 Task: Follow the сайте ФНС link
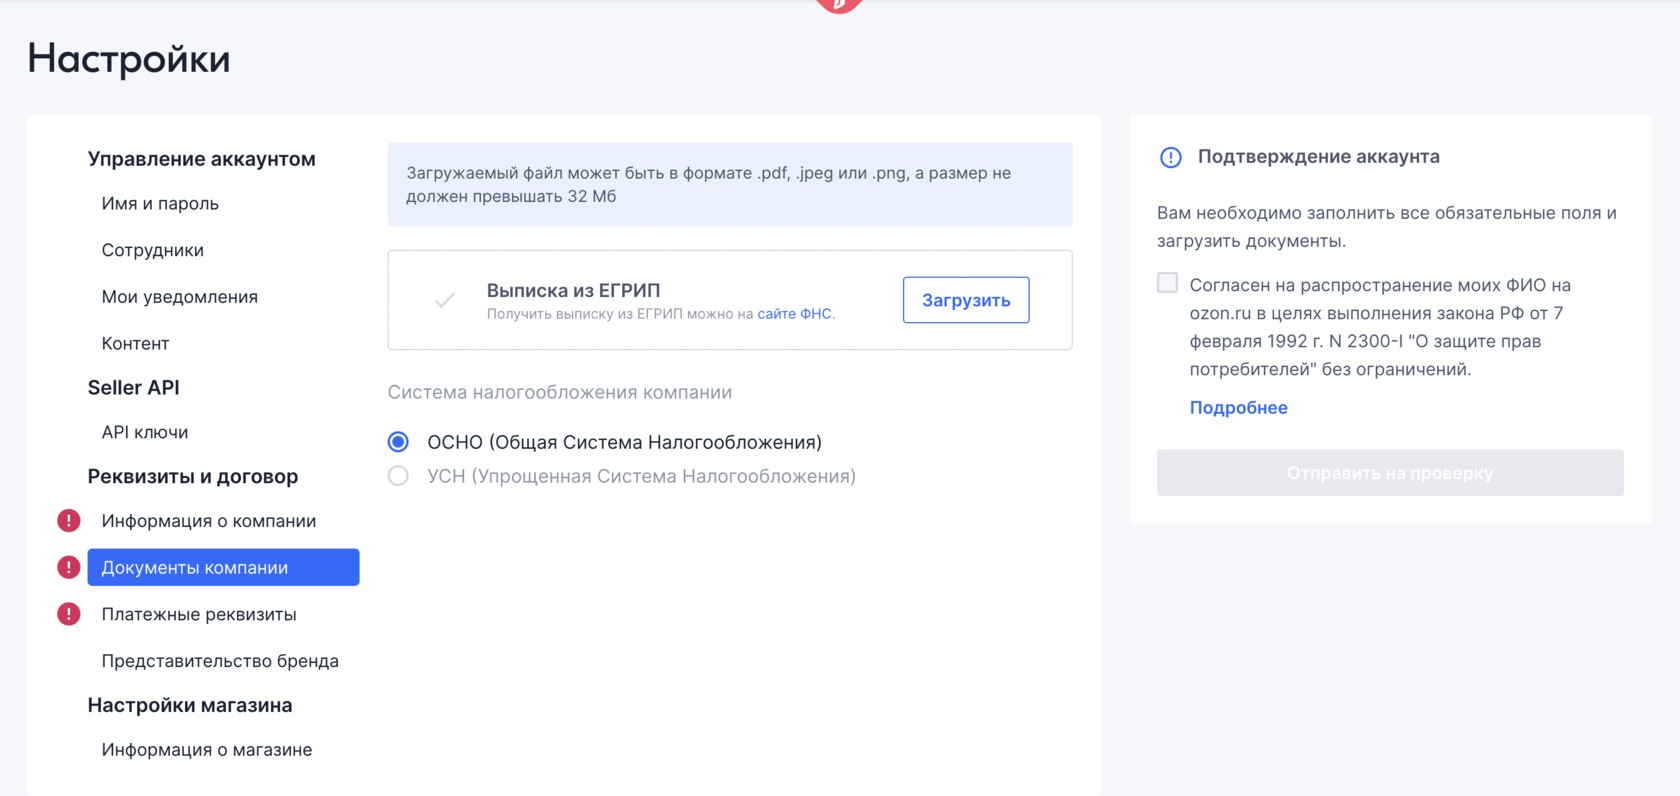pos(794,314)
